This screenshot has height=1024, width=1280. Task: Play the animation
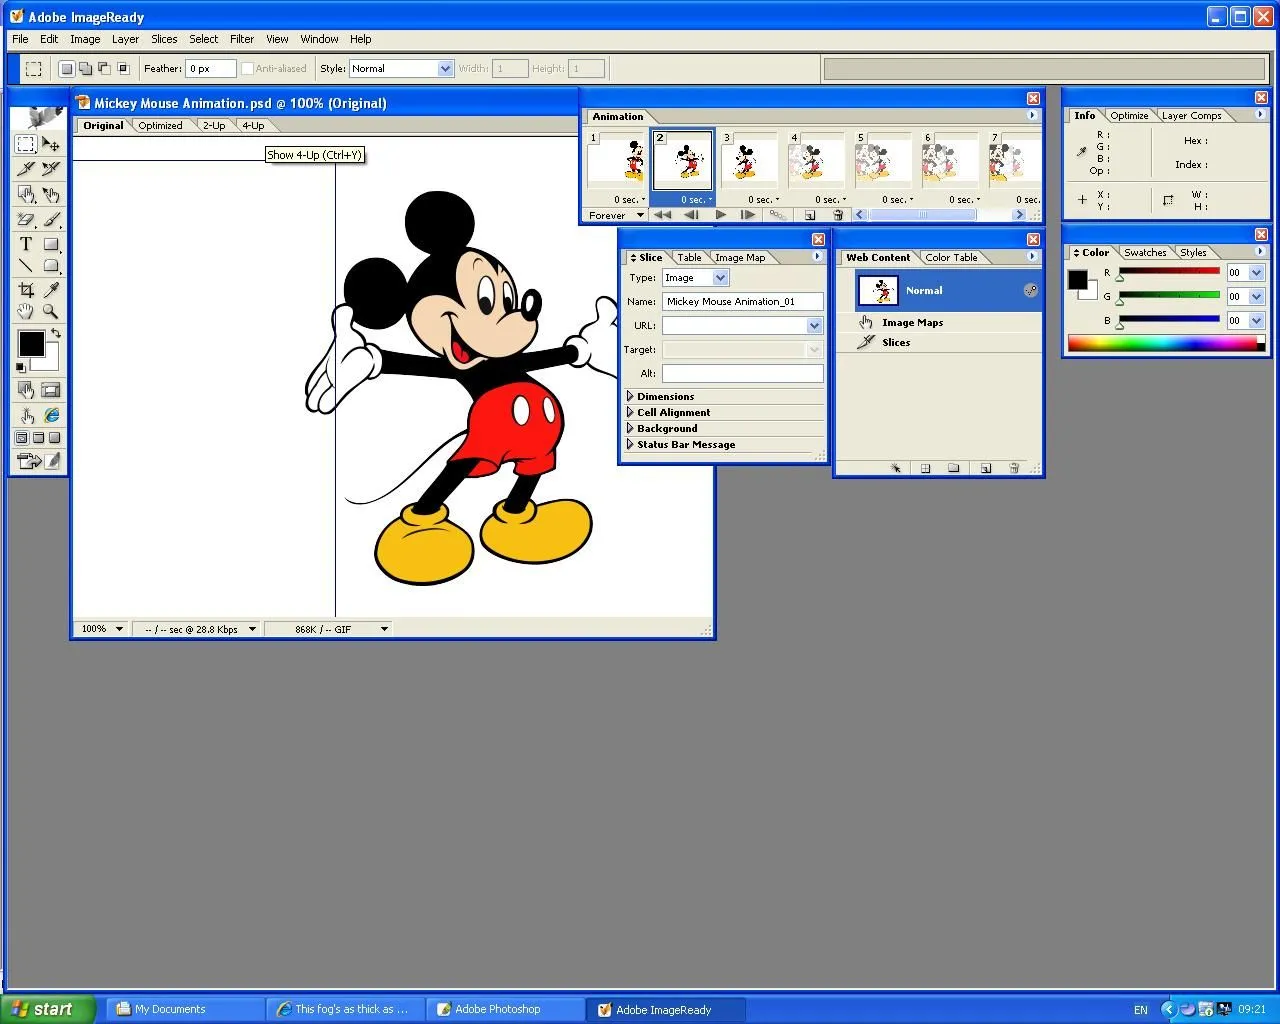pyautogui.click(x=720, y=215)
